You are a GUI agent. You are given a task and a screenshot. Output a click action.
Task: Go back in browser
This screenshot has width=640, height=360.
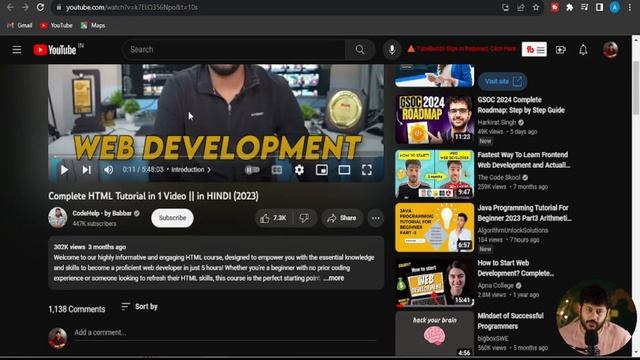coord(10,7)
